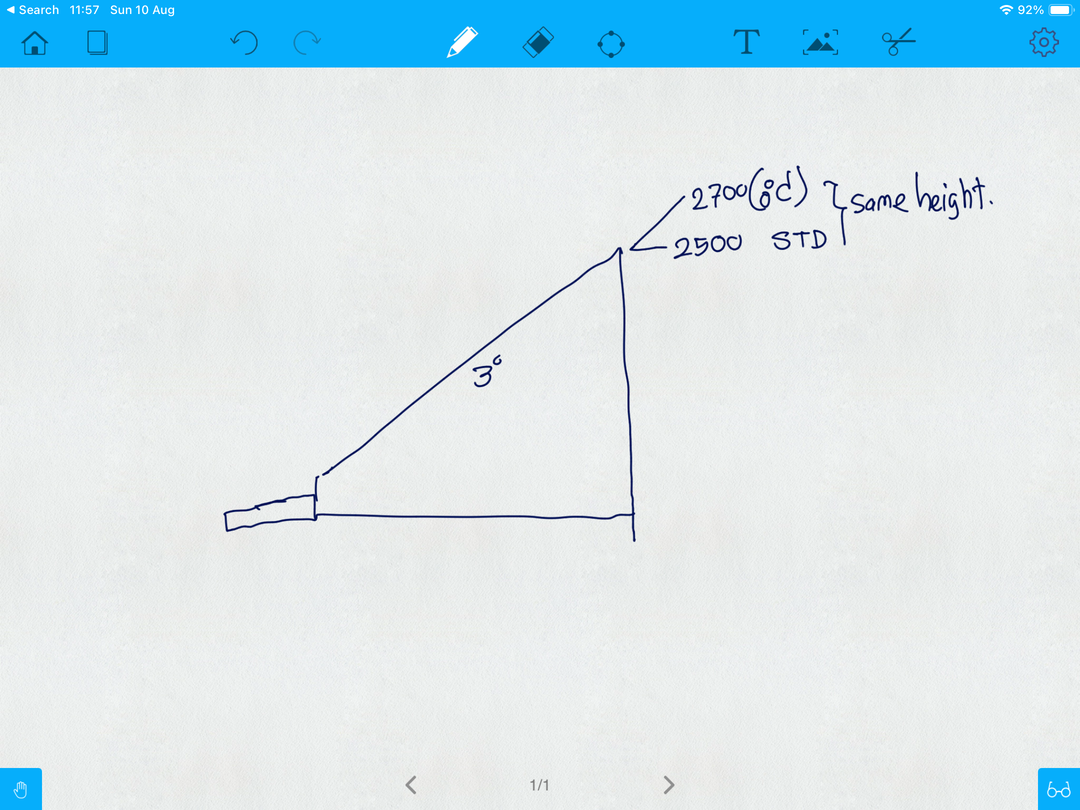1080x810 pixels.
Task: Go to next page arrow
Action: (669, 785)
